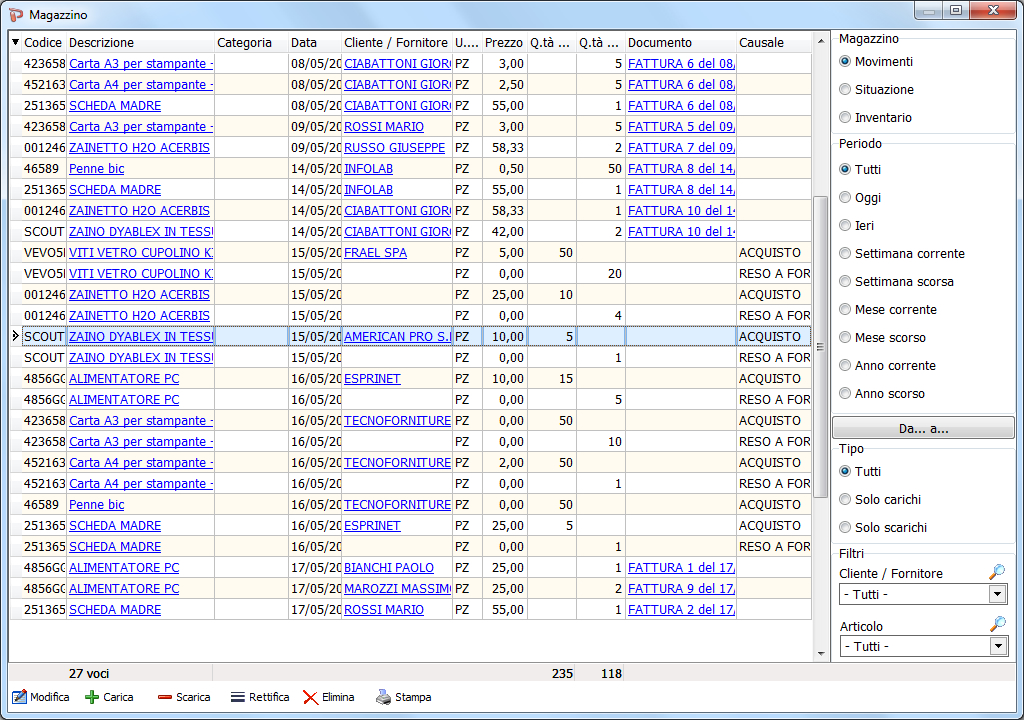Click the scrollbar up arrow

coord(820,41)
